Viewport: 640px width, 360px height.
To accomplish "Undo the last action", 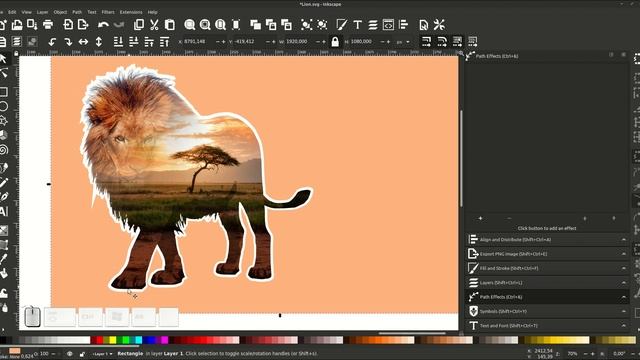I will 103,24.
